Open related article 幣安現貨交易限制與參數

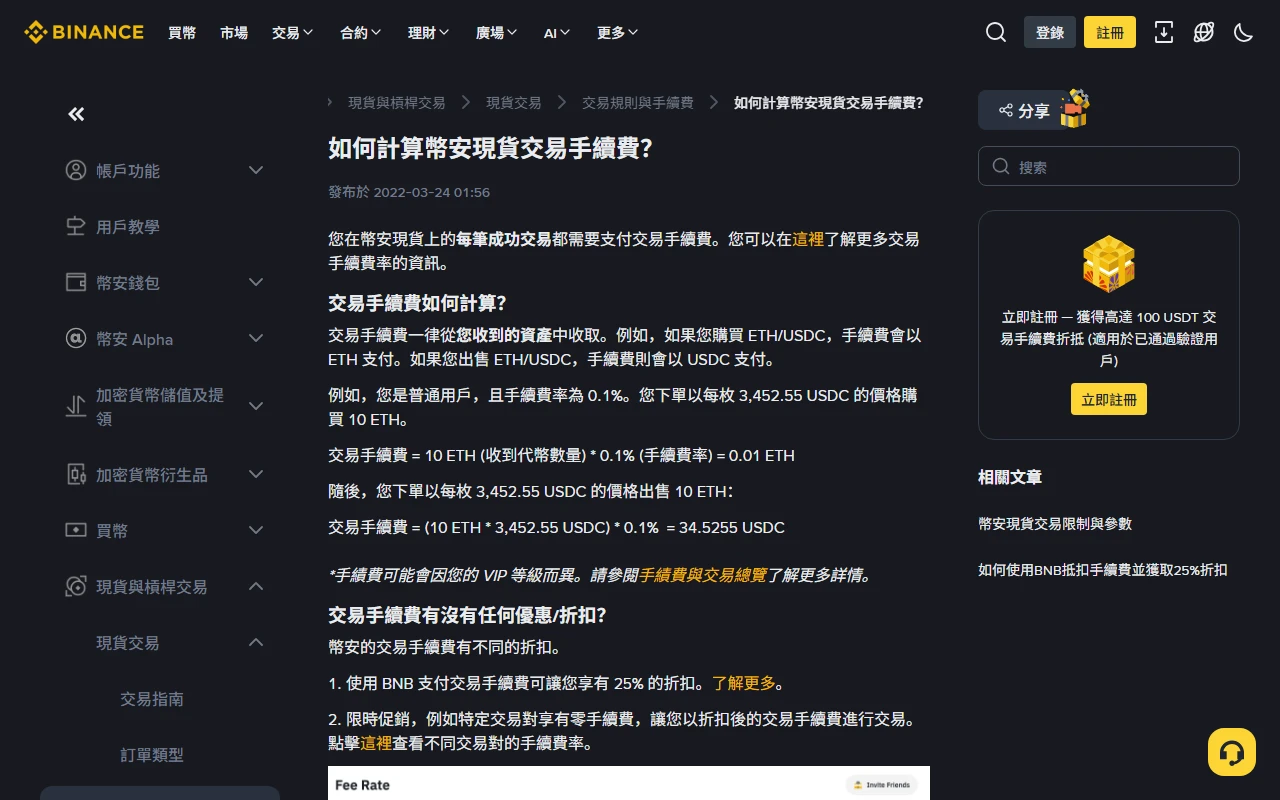point(1055,523)
